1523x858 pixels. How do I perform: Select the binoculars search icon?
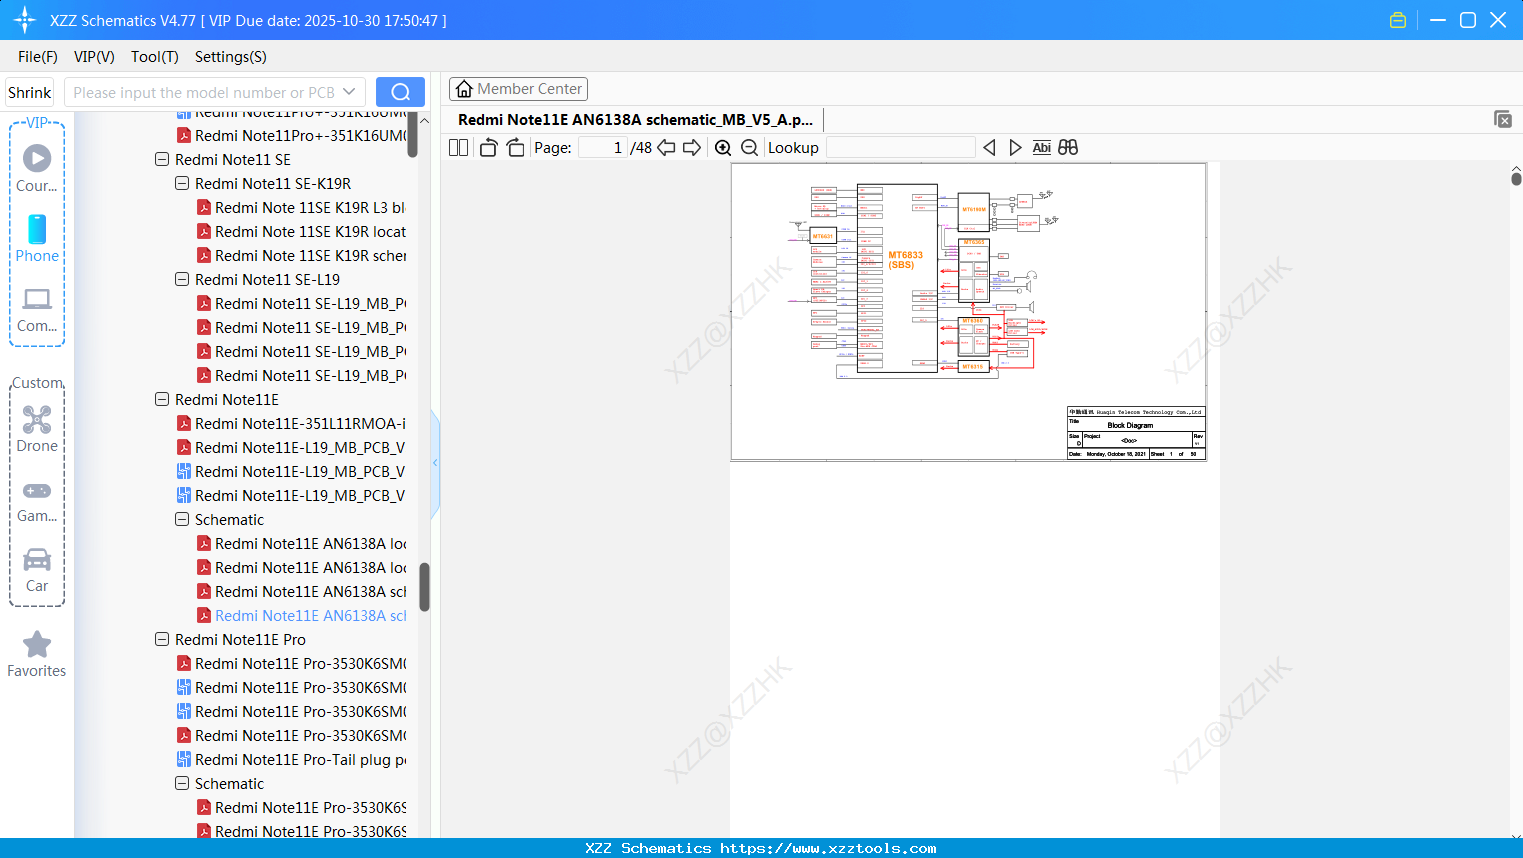(x=1067, y=147)
